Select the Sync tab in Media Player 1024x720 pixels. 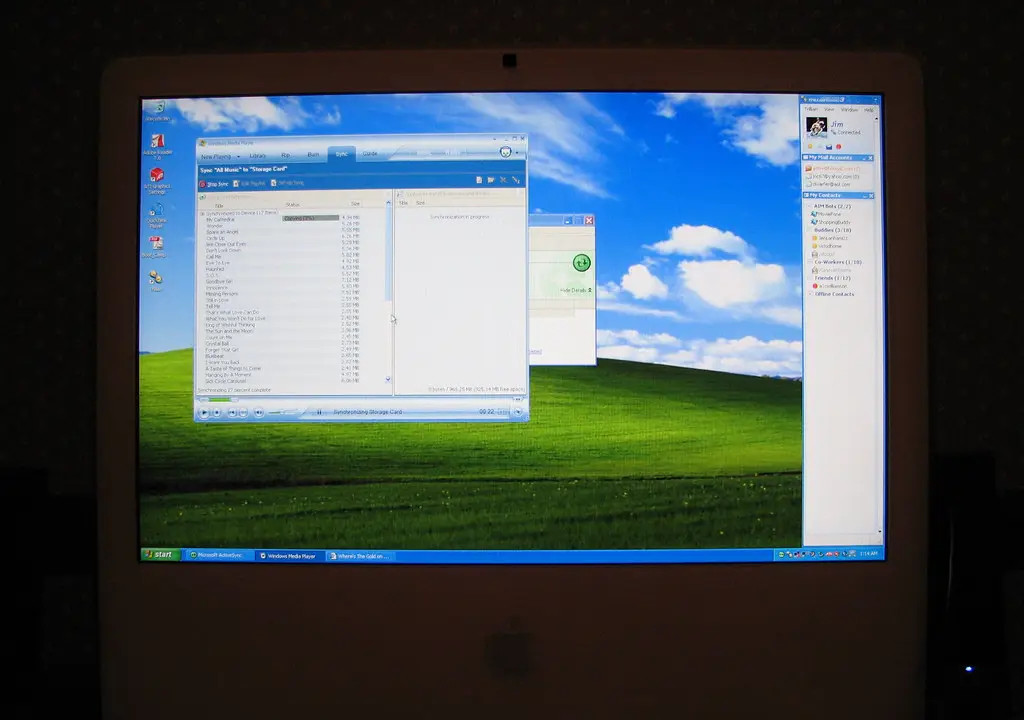[342, 154]
